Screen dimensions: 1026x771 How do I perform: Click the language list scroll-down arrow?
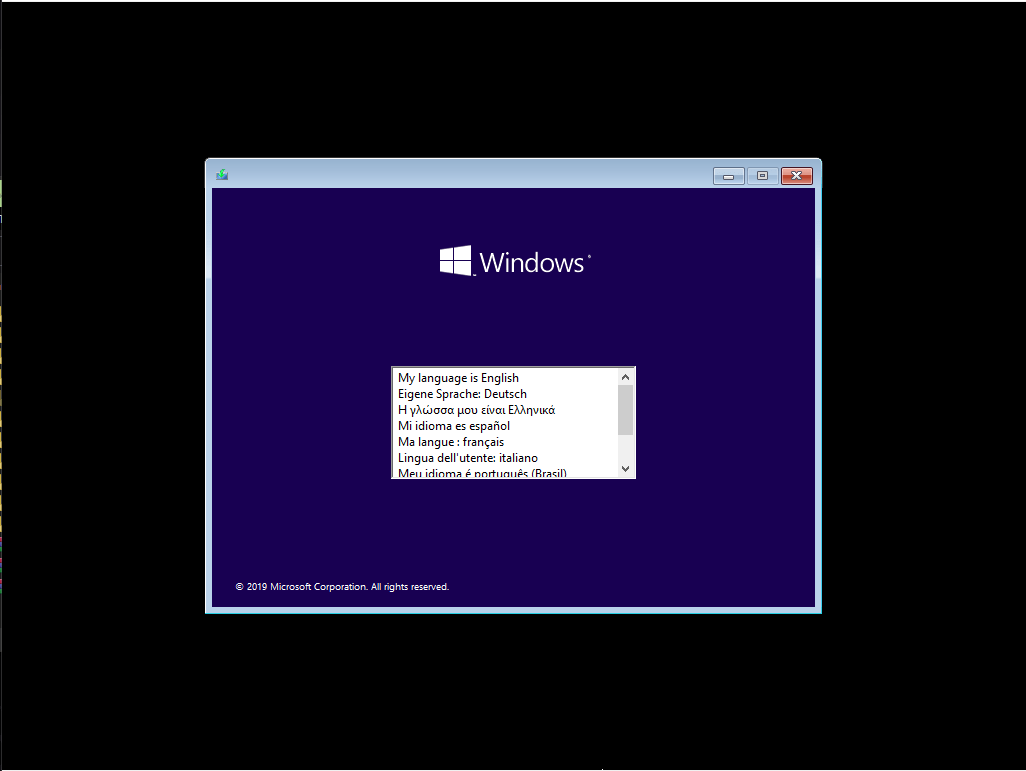626,469
